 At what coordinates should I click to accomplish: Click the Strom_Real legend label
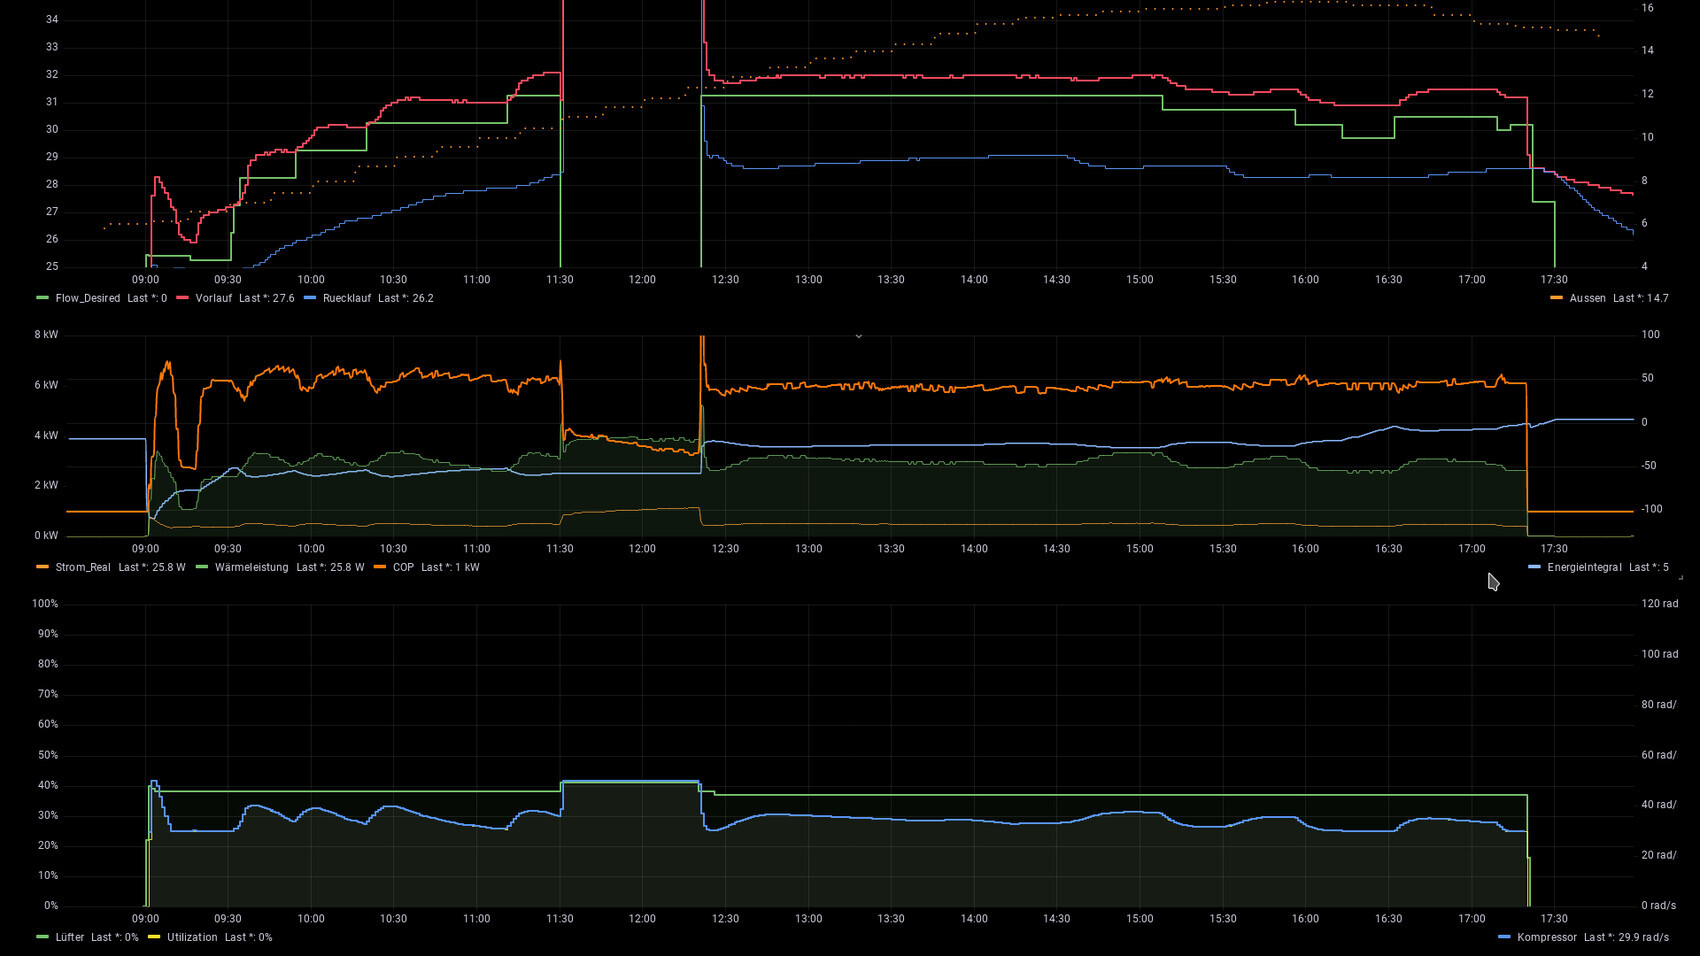tap(83, 567)
